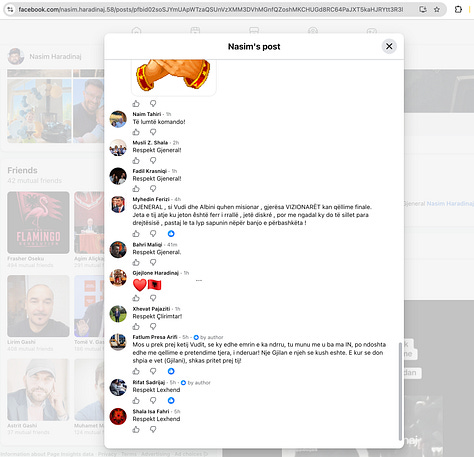Like Gjejlone Haradinaj's heart comment
The height and width of the screenshot is (457, 474).
click(x=136, y=298)
